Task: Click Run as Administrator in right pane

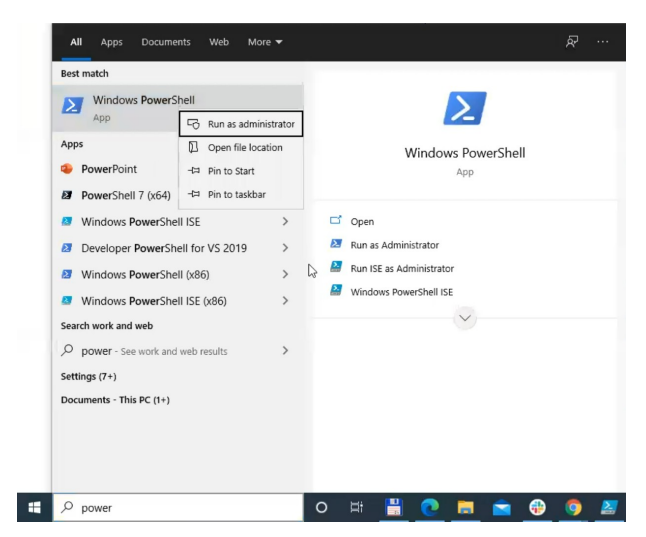Action: [394, 245]
